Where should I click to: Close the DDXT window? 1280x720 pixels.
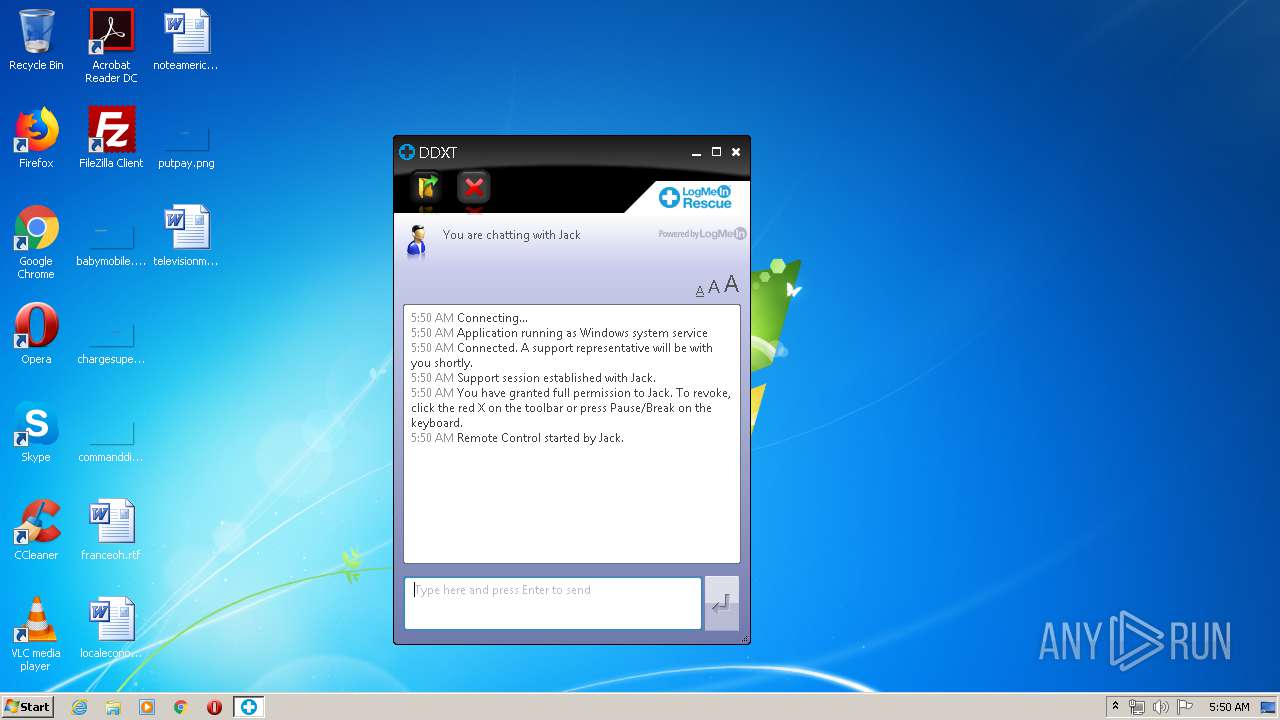click(x=736, y=152)
